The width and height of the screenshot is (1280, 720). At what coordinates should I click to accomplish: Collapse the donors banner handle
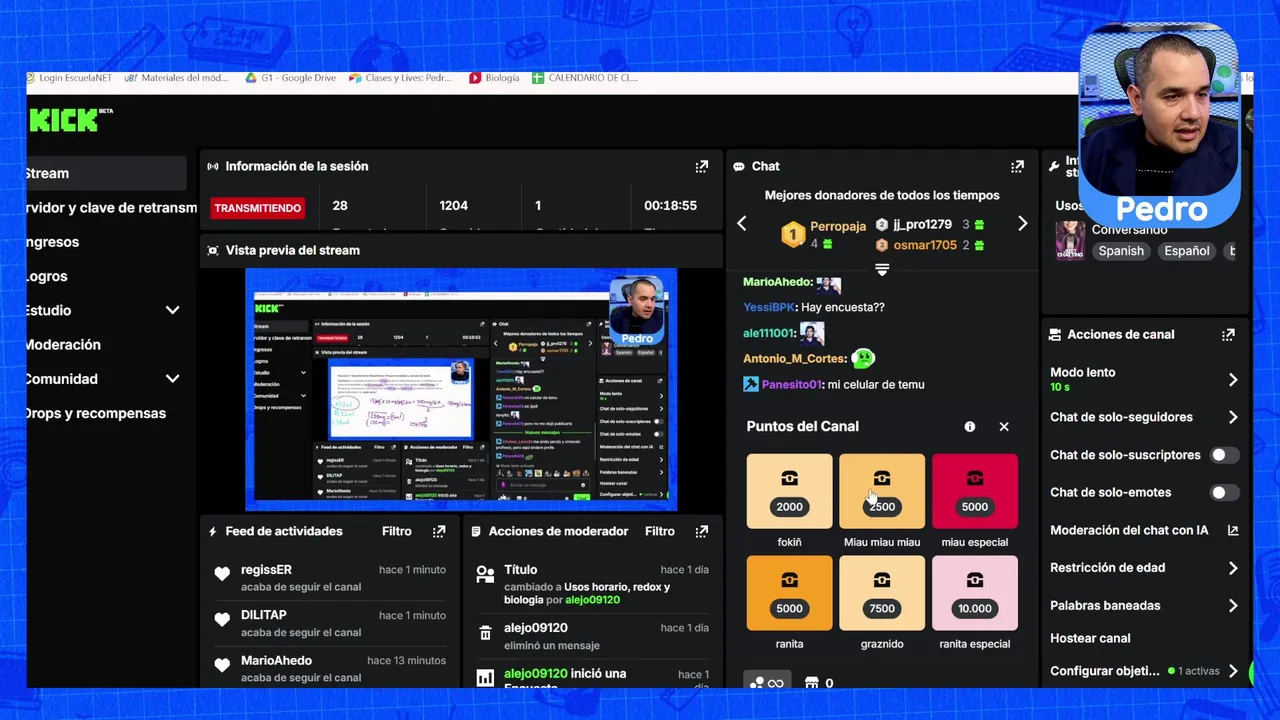(x=882, y=270)
